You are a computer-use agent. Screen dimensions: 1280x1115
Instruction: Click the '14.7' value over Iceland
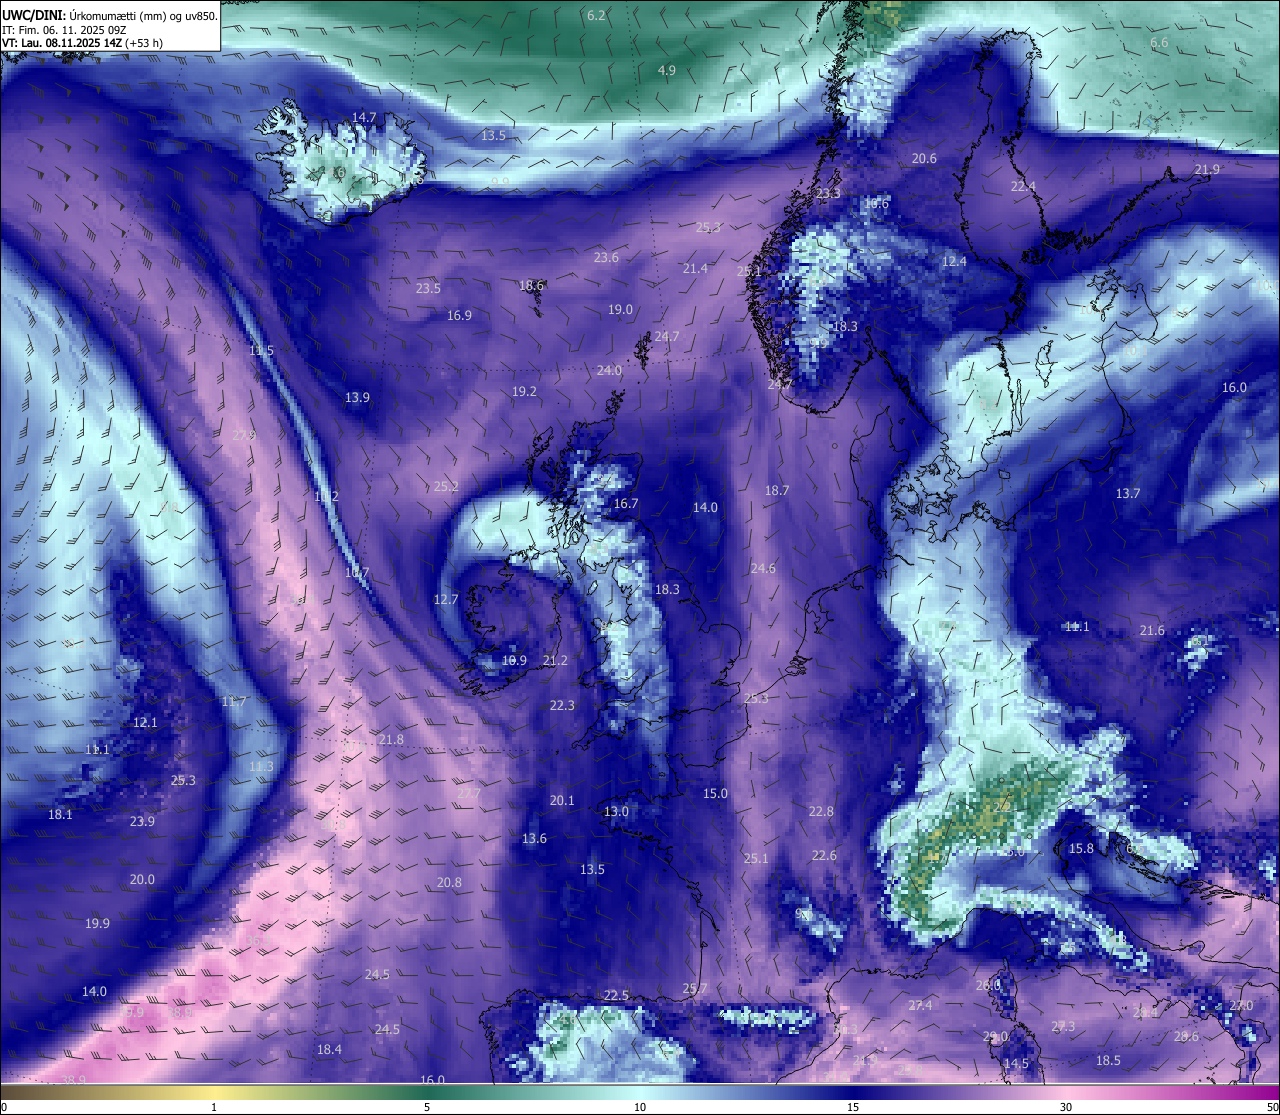[364, 117]
